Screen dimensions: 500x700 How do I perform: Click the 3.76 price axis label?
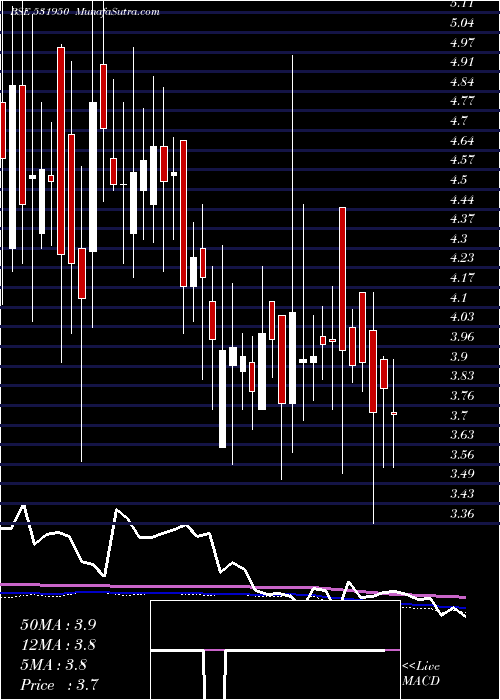coord(462,395)
